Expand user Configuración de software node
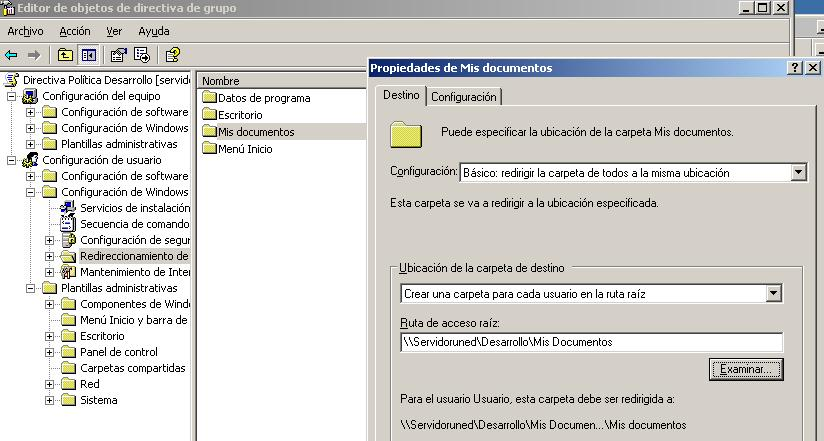 click(30, 176)
